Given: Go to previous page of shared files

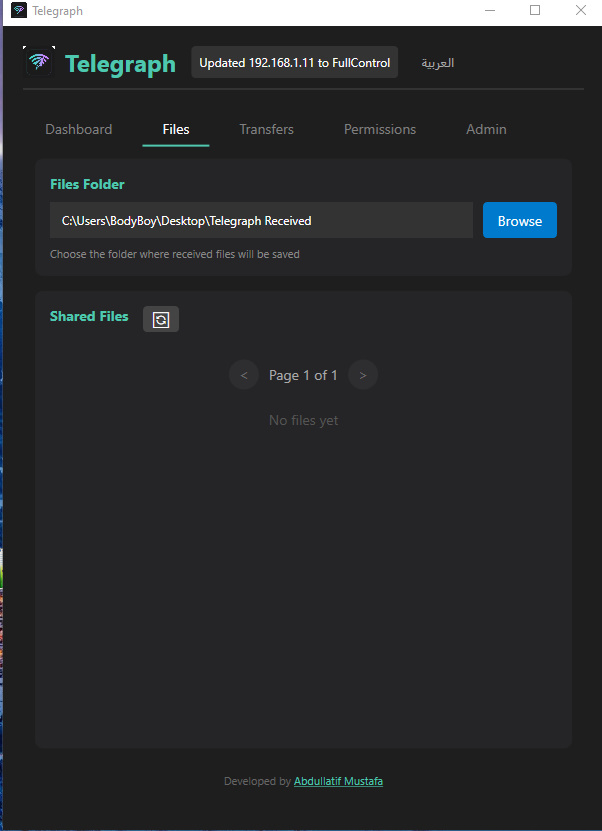Looking at the screenshot, I should (x=244, y=375).
